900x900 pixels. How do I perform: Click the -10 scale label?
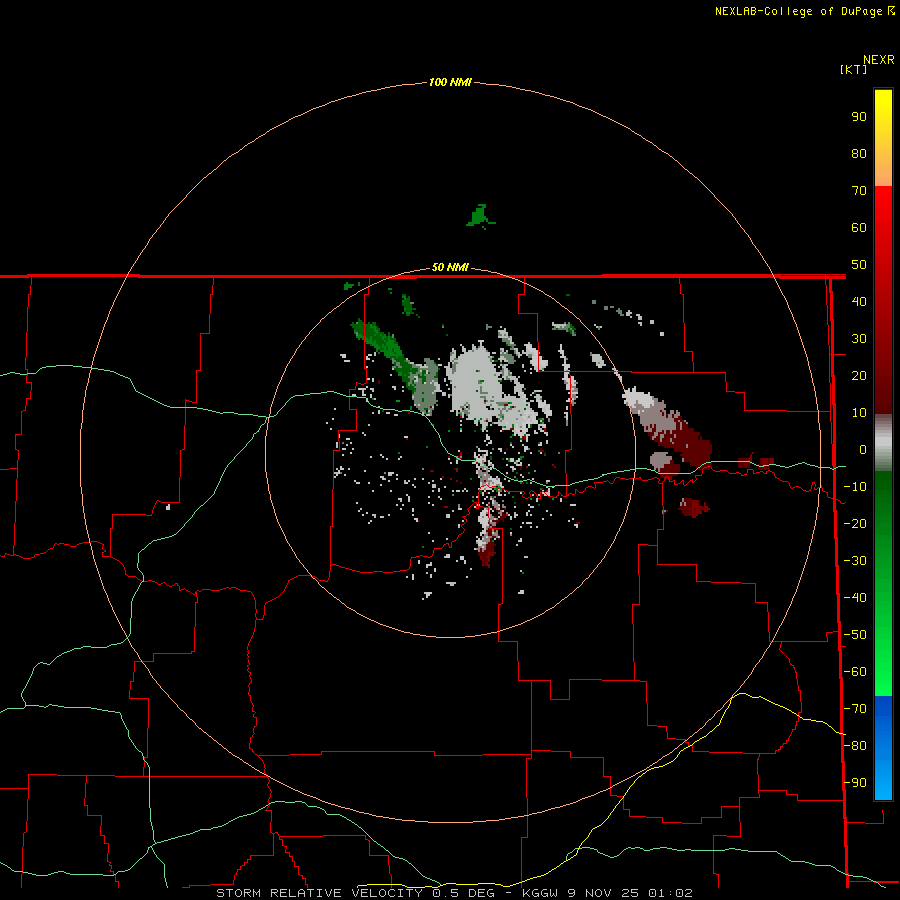click(855, 487)
